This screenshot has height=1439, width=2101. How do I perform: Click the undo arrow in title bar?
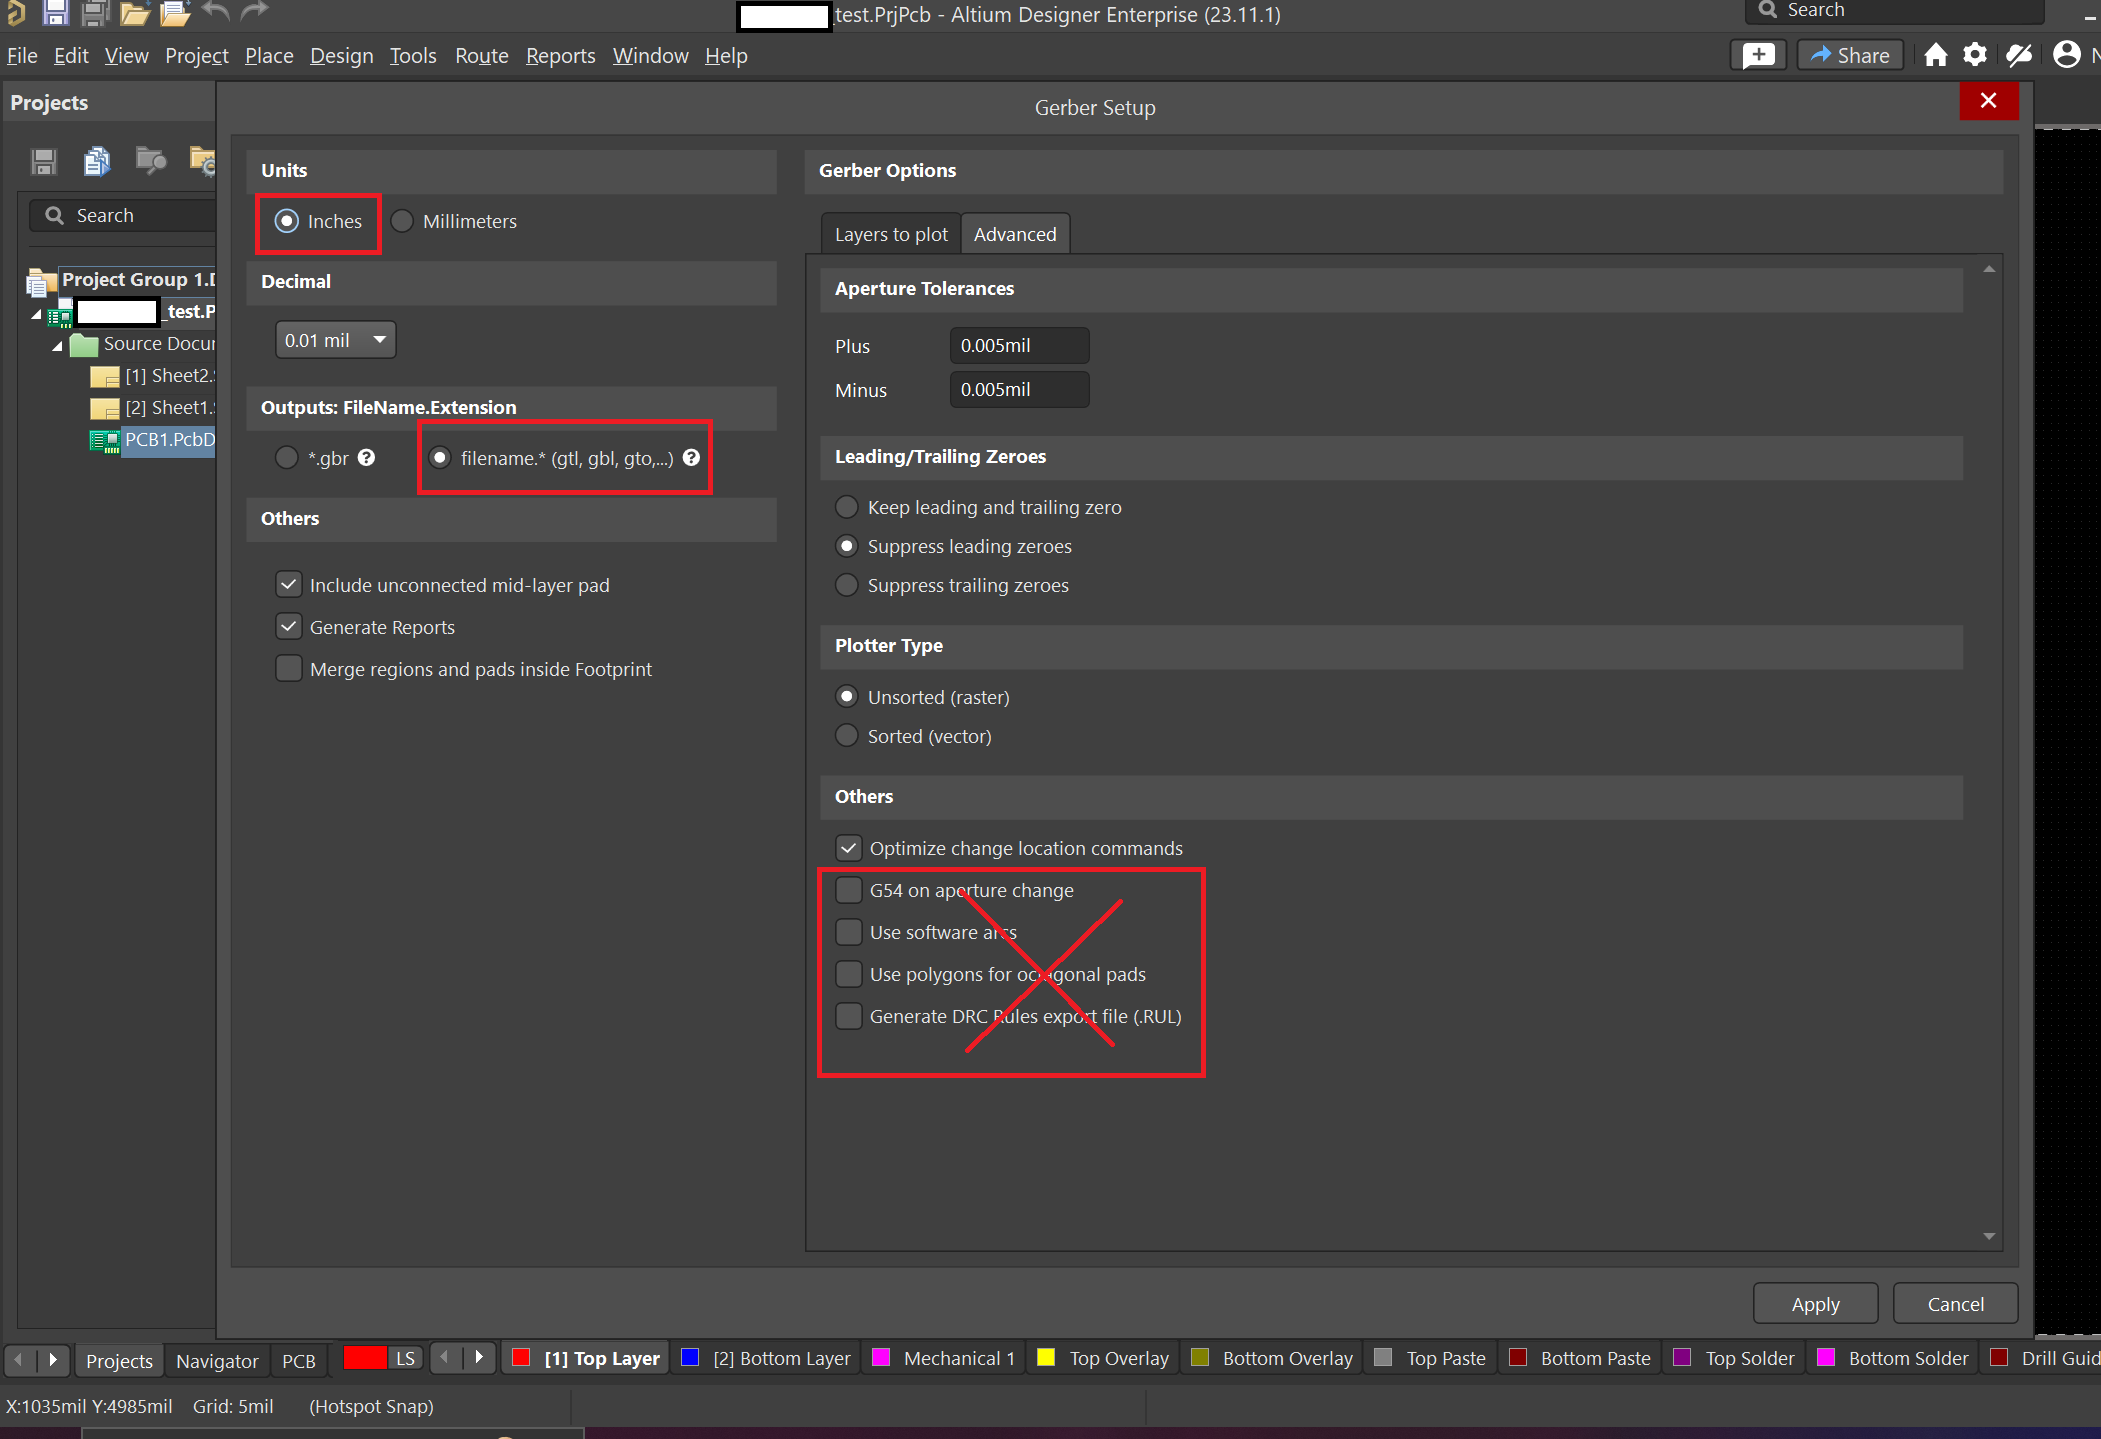tap(215, 12)
